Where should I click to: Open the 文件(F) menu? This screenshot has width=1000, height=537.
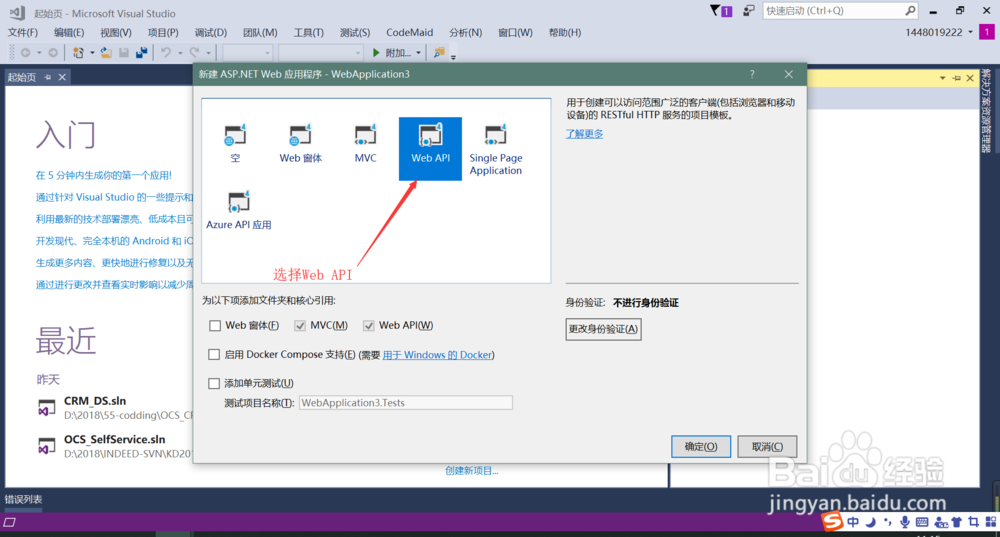tap(23, 33)
